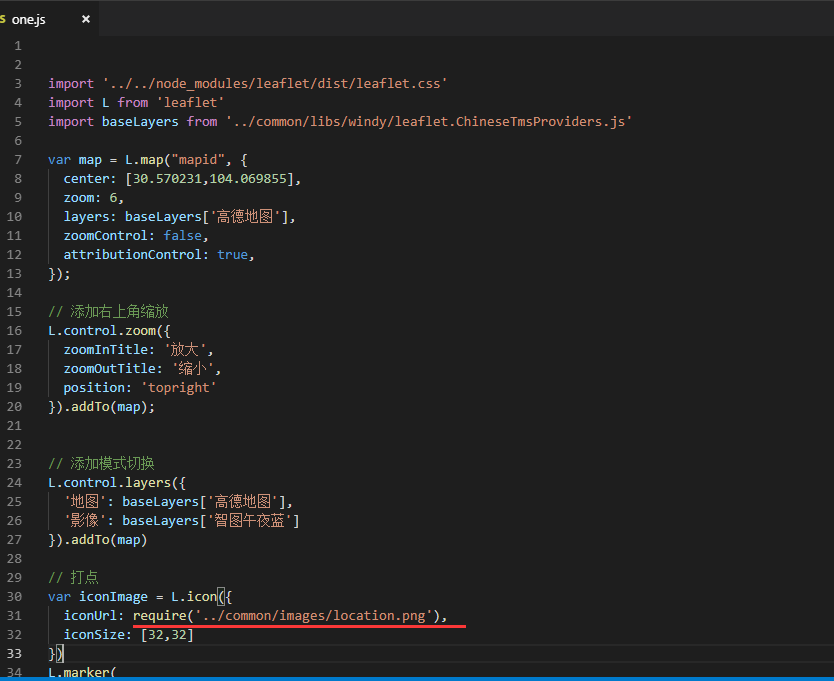Select the one.js editor tab
834x681 pixels.
[x=48, y=19]
